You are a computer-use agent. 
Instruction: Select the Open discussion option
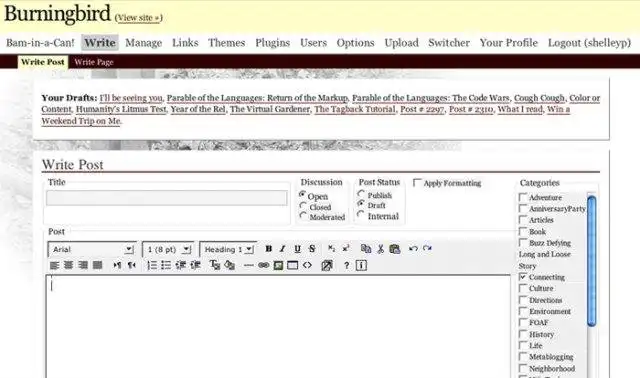tap(302, 194)
